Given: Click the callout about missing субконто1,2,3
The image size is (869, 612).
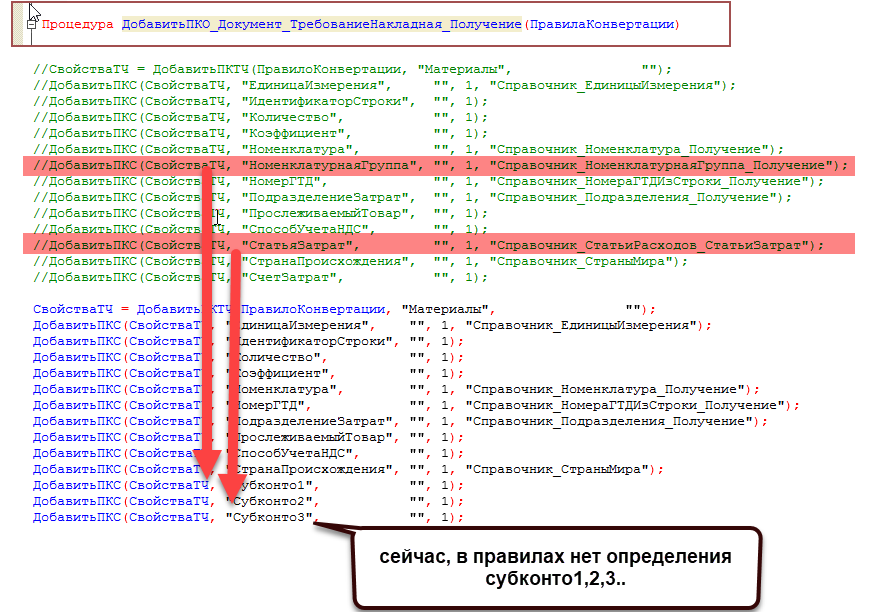Looking at the screenshot, I should (x=555, y=567).
